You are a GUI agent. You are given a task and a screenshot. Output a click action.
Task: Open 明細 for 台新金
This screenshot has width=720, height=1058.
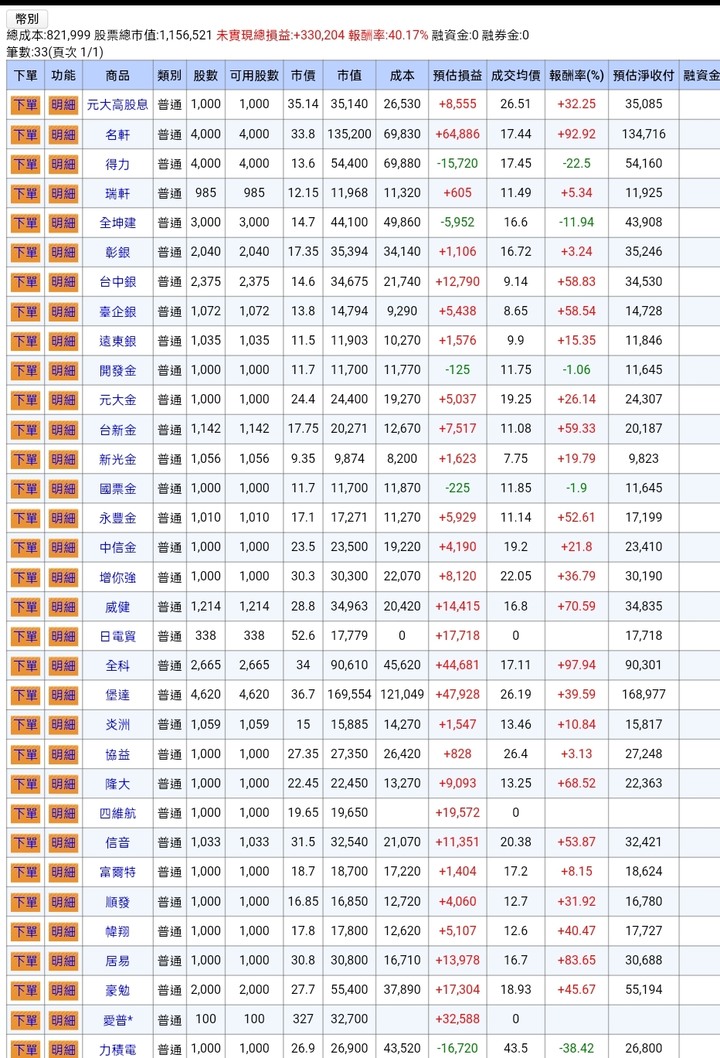click(x=63, y=430)
